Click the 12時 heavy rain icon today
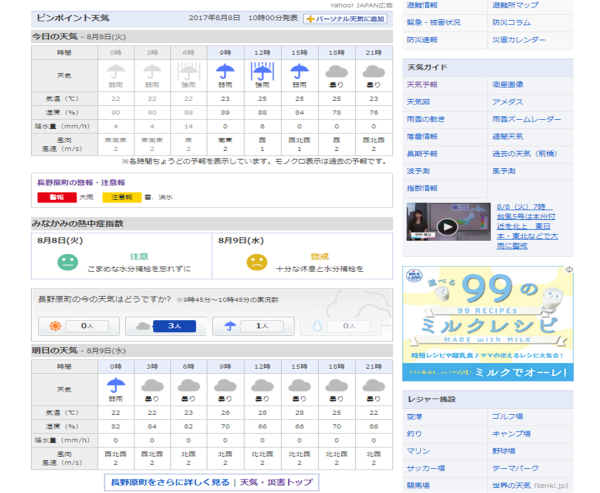 pos(262,72)
